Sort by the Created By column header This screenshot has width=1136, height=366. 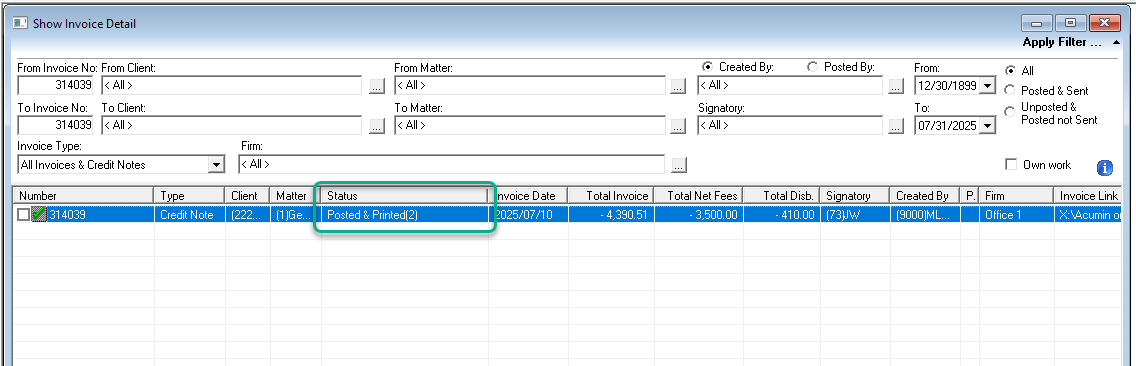(924, 196)
